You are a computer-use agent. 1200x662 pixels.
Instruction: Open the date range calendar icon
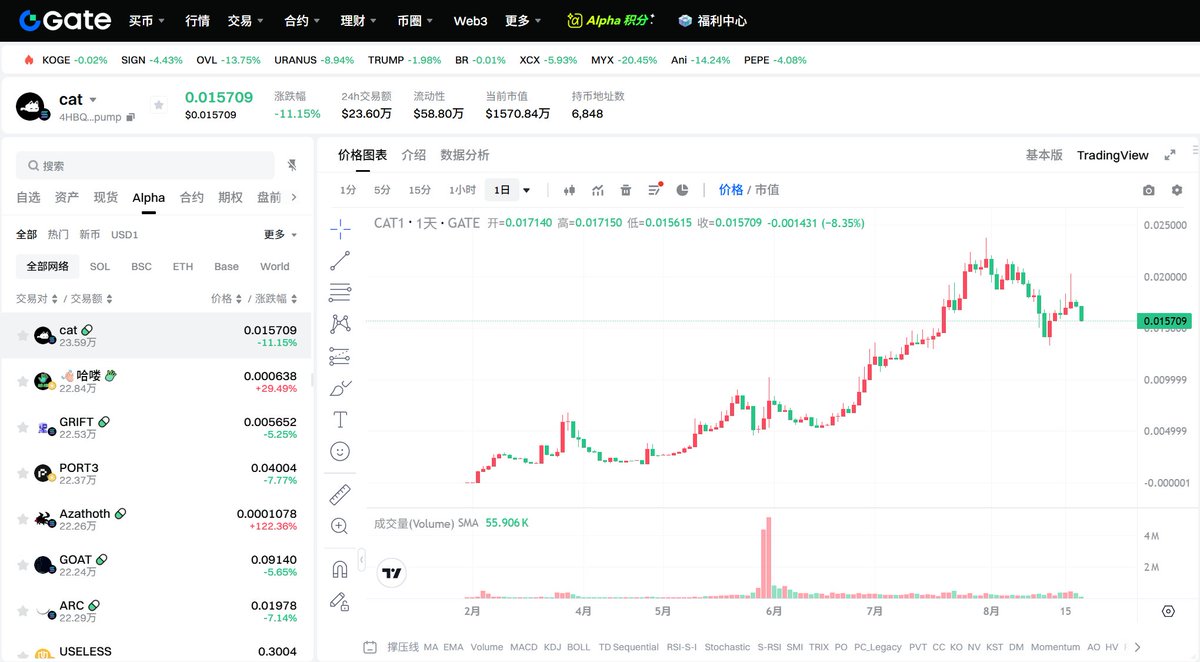(370, 647)
